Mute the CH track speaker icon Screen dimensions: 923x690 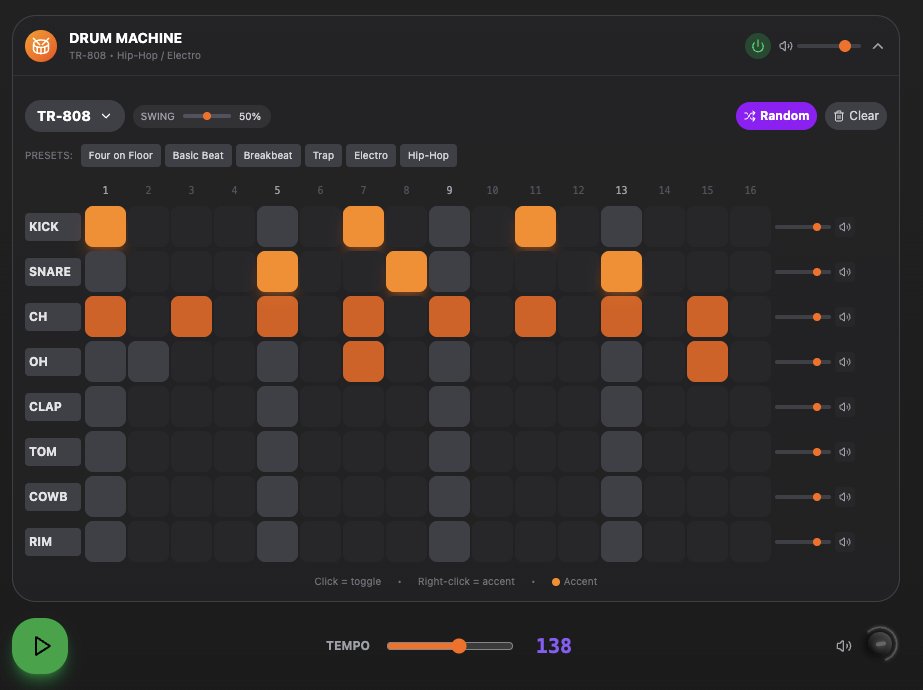click(x=845, y=317)
